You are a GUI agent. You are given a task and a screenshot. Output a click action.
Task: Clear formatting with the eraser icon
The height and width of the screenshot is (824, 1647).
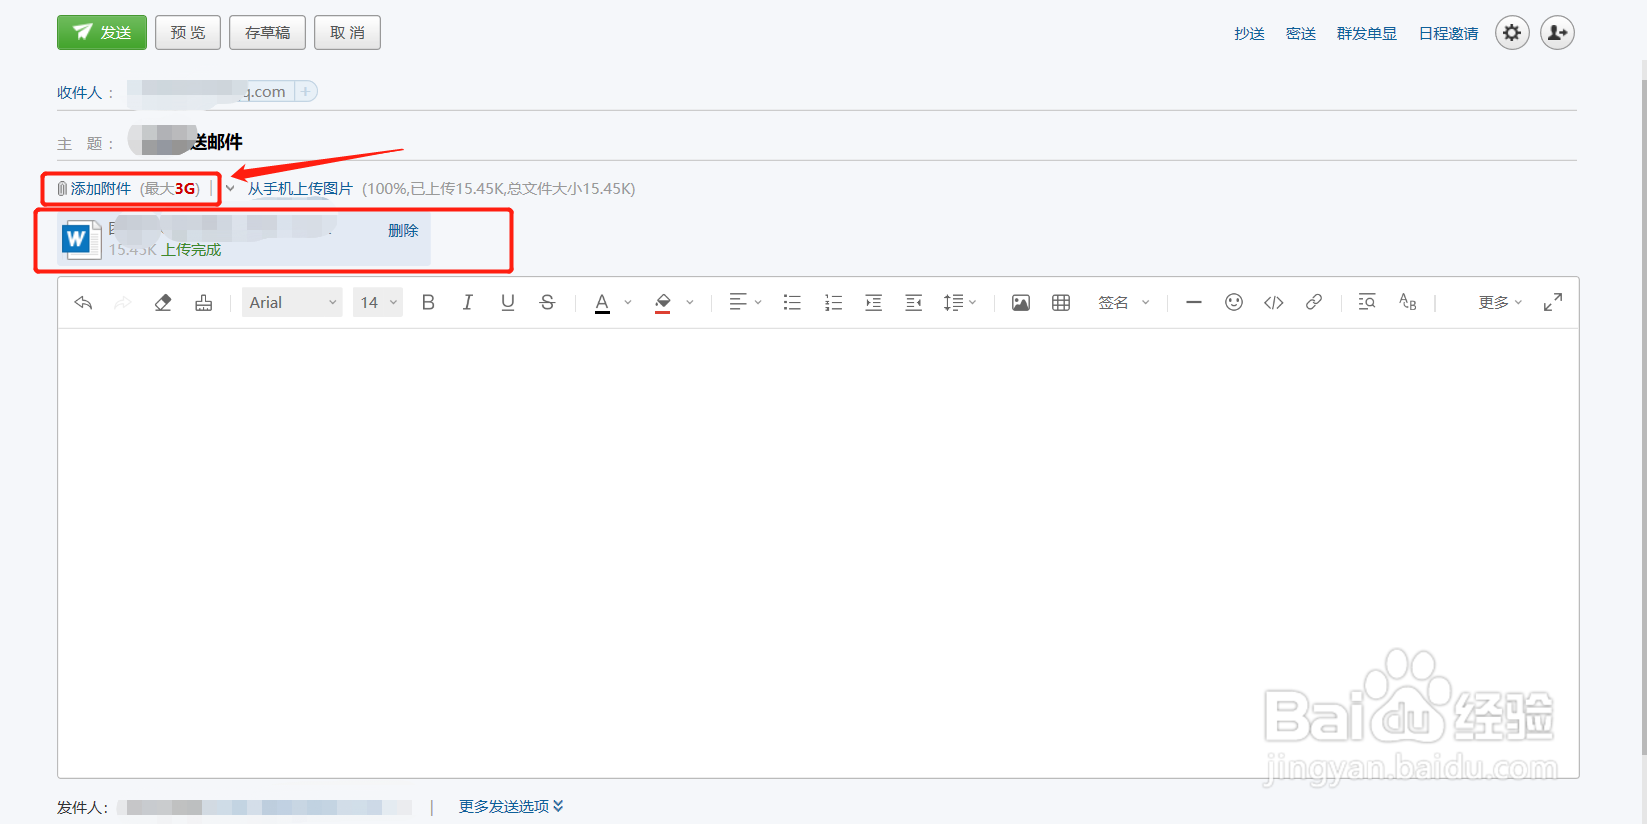tap(163, 302)
